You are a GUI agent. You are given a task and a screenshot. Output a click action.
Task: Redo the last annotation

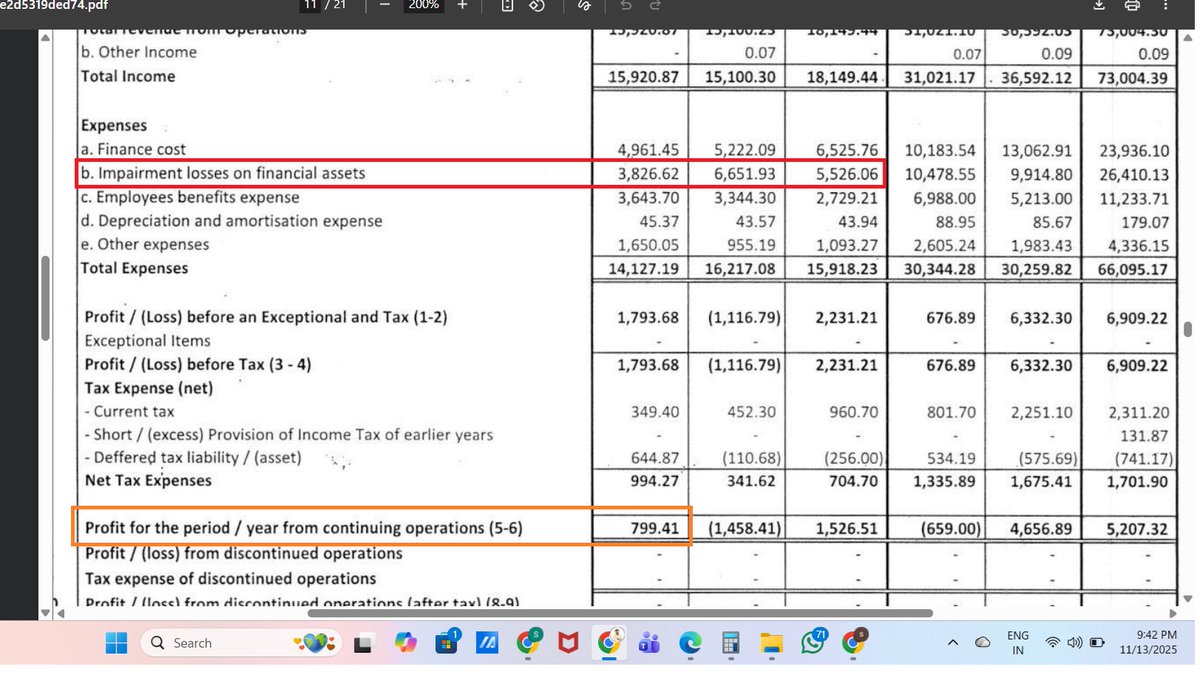[655, 5]
